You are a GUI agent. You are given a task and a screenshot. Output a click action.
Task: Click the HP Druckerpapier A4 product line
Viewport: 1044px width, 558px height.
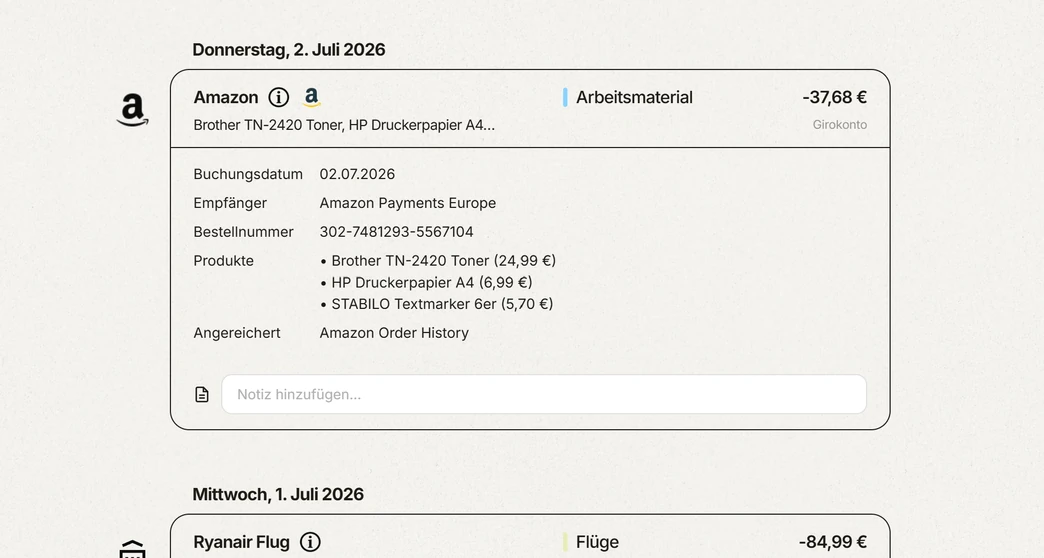[426, 282]
